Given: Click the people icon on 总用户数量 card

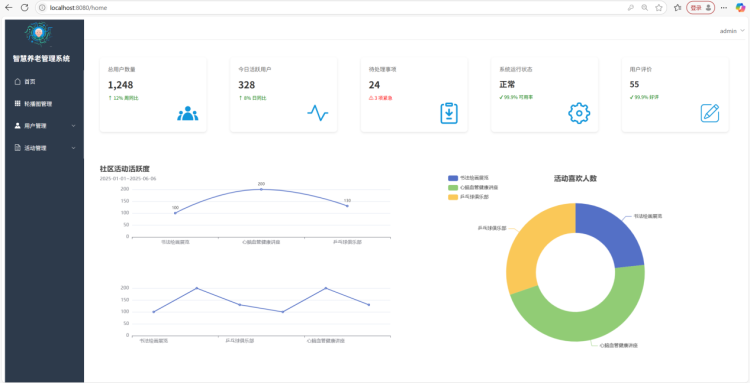Looking at the screenshot, I should (x=188, y=113).
